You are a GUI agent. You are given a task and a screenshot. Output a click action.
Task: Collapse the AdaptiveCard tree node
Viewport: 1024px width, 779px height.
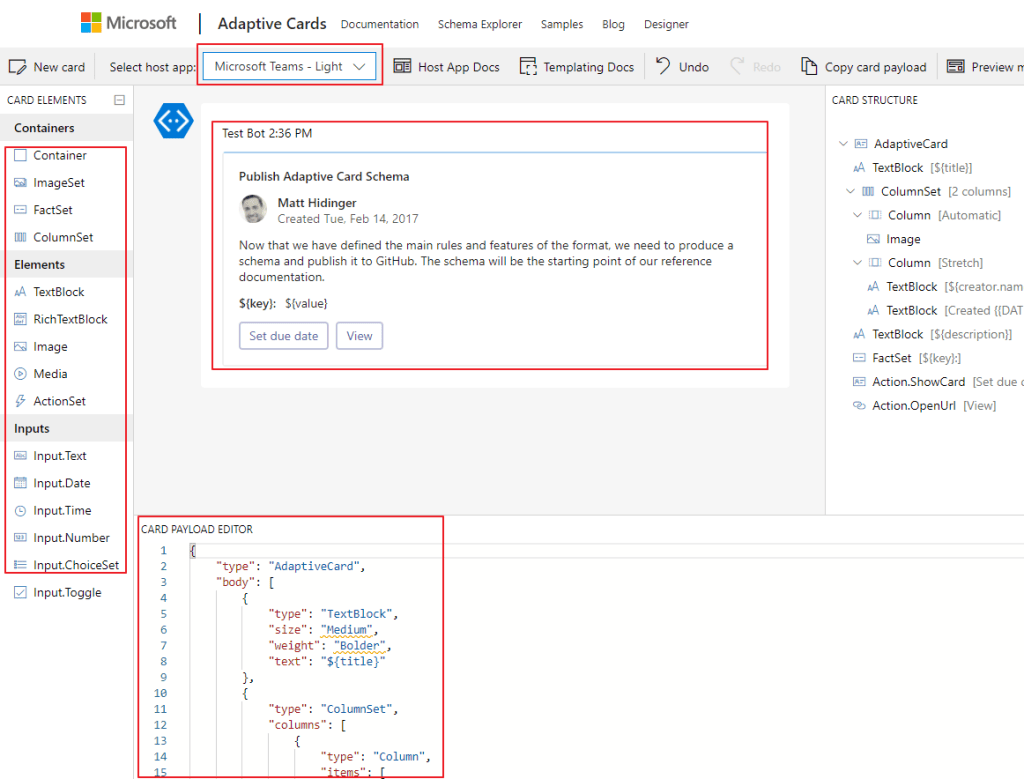pyautogui.click(x=843, y=144)
